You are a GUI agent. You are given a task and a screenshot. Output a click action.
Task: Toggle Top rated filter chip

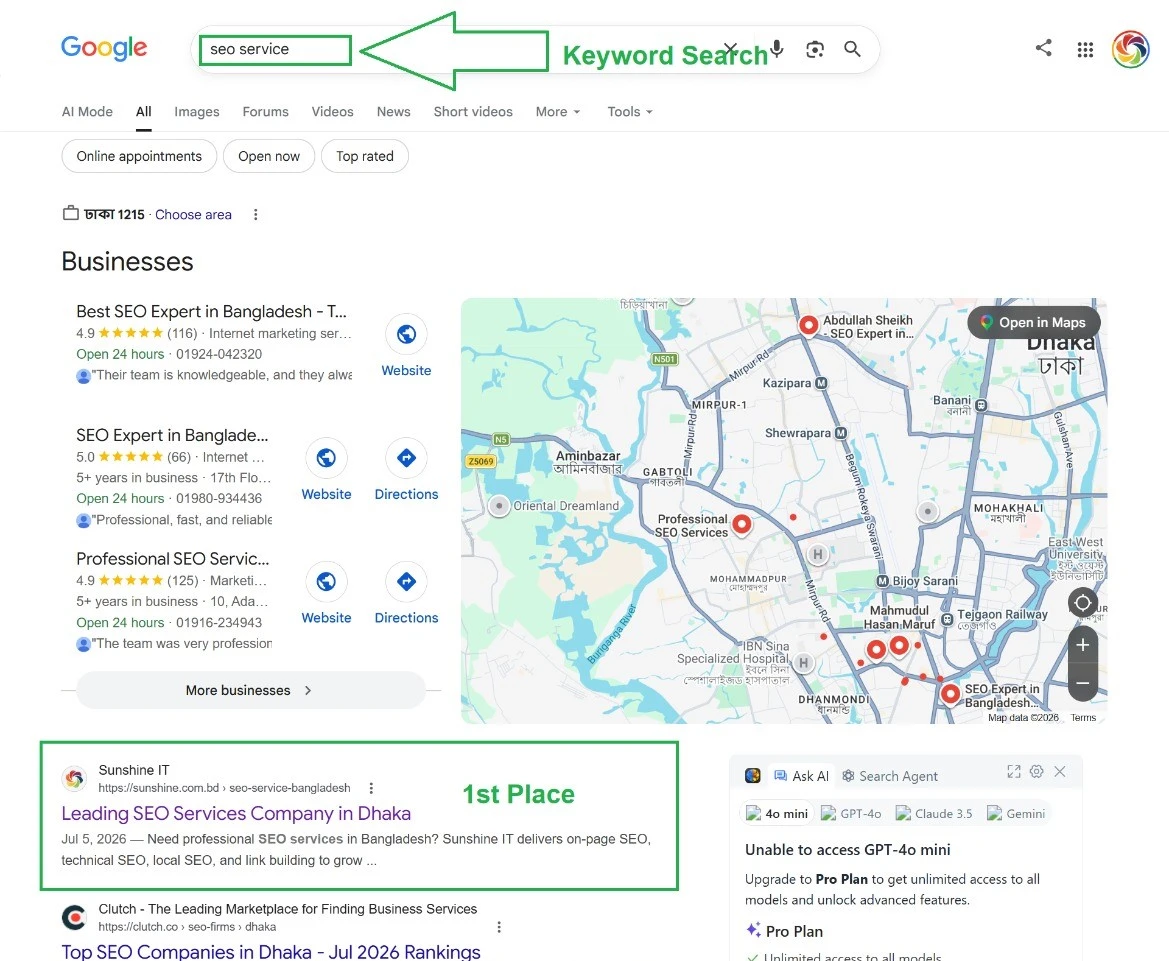coord(365,157)
